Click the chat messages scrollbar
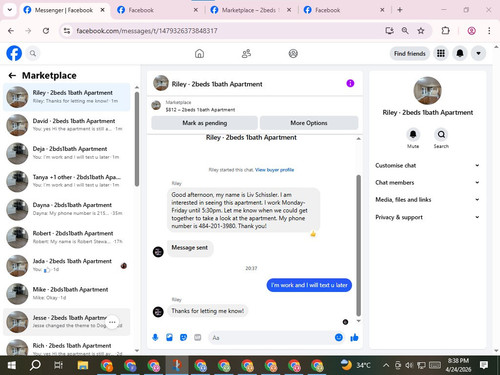Image resolution: width=500 pixels, height=375 pixels. pyautogui.click(x=359, y=245)
